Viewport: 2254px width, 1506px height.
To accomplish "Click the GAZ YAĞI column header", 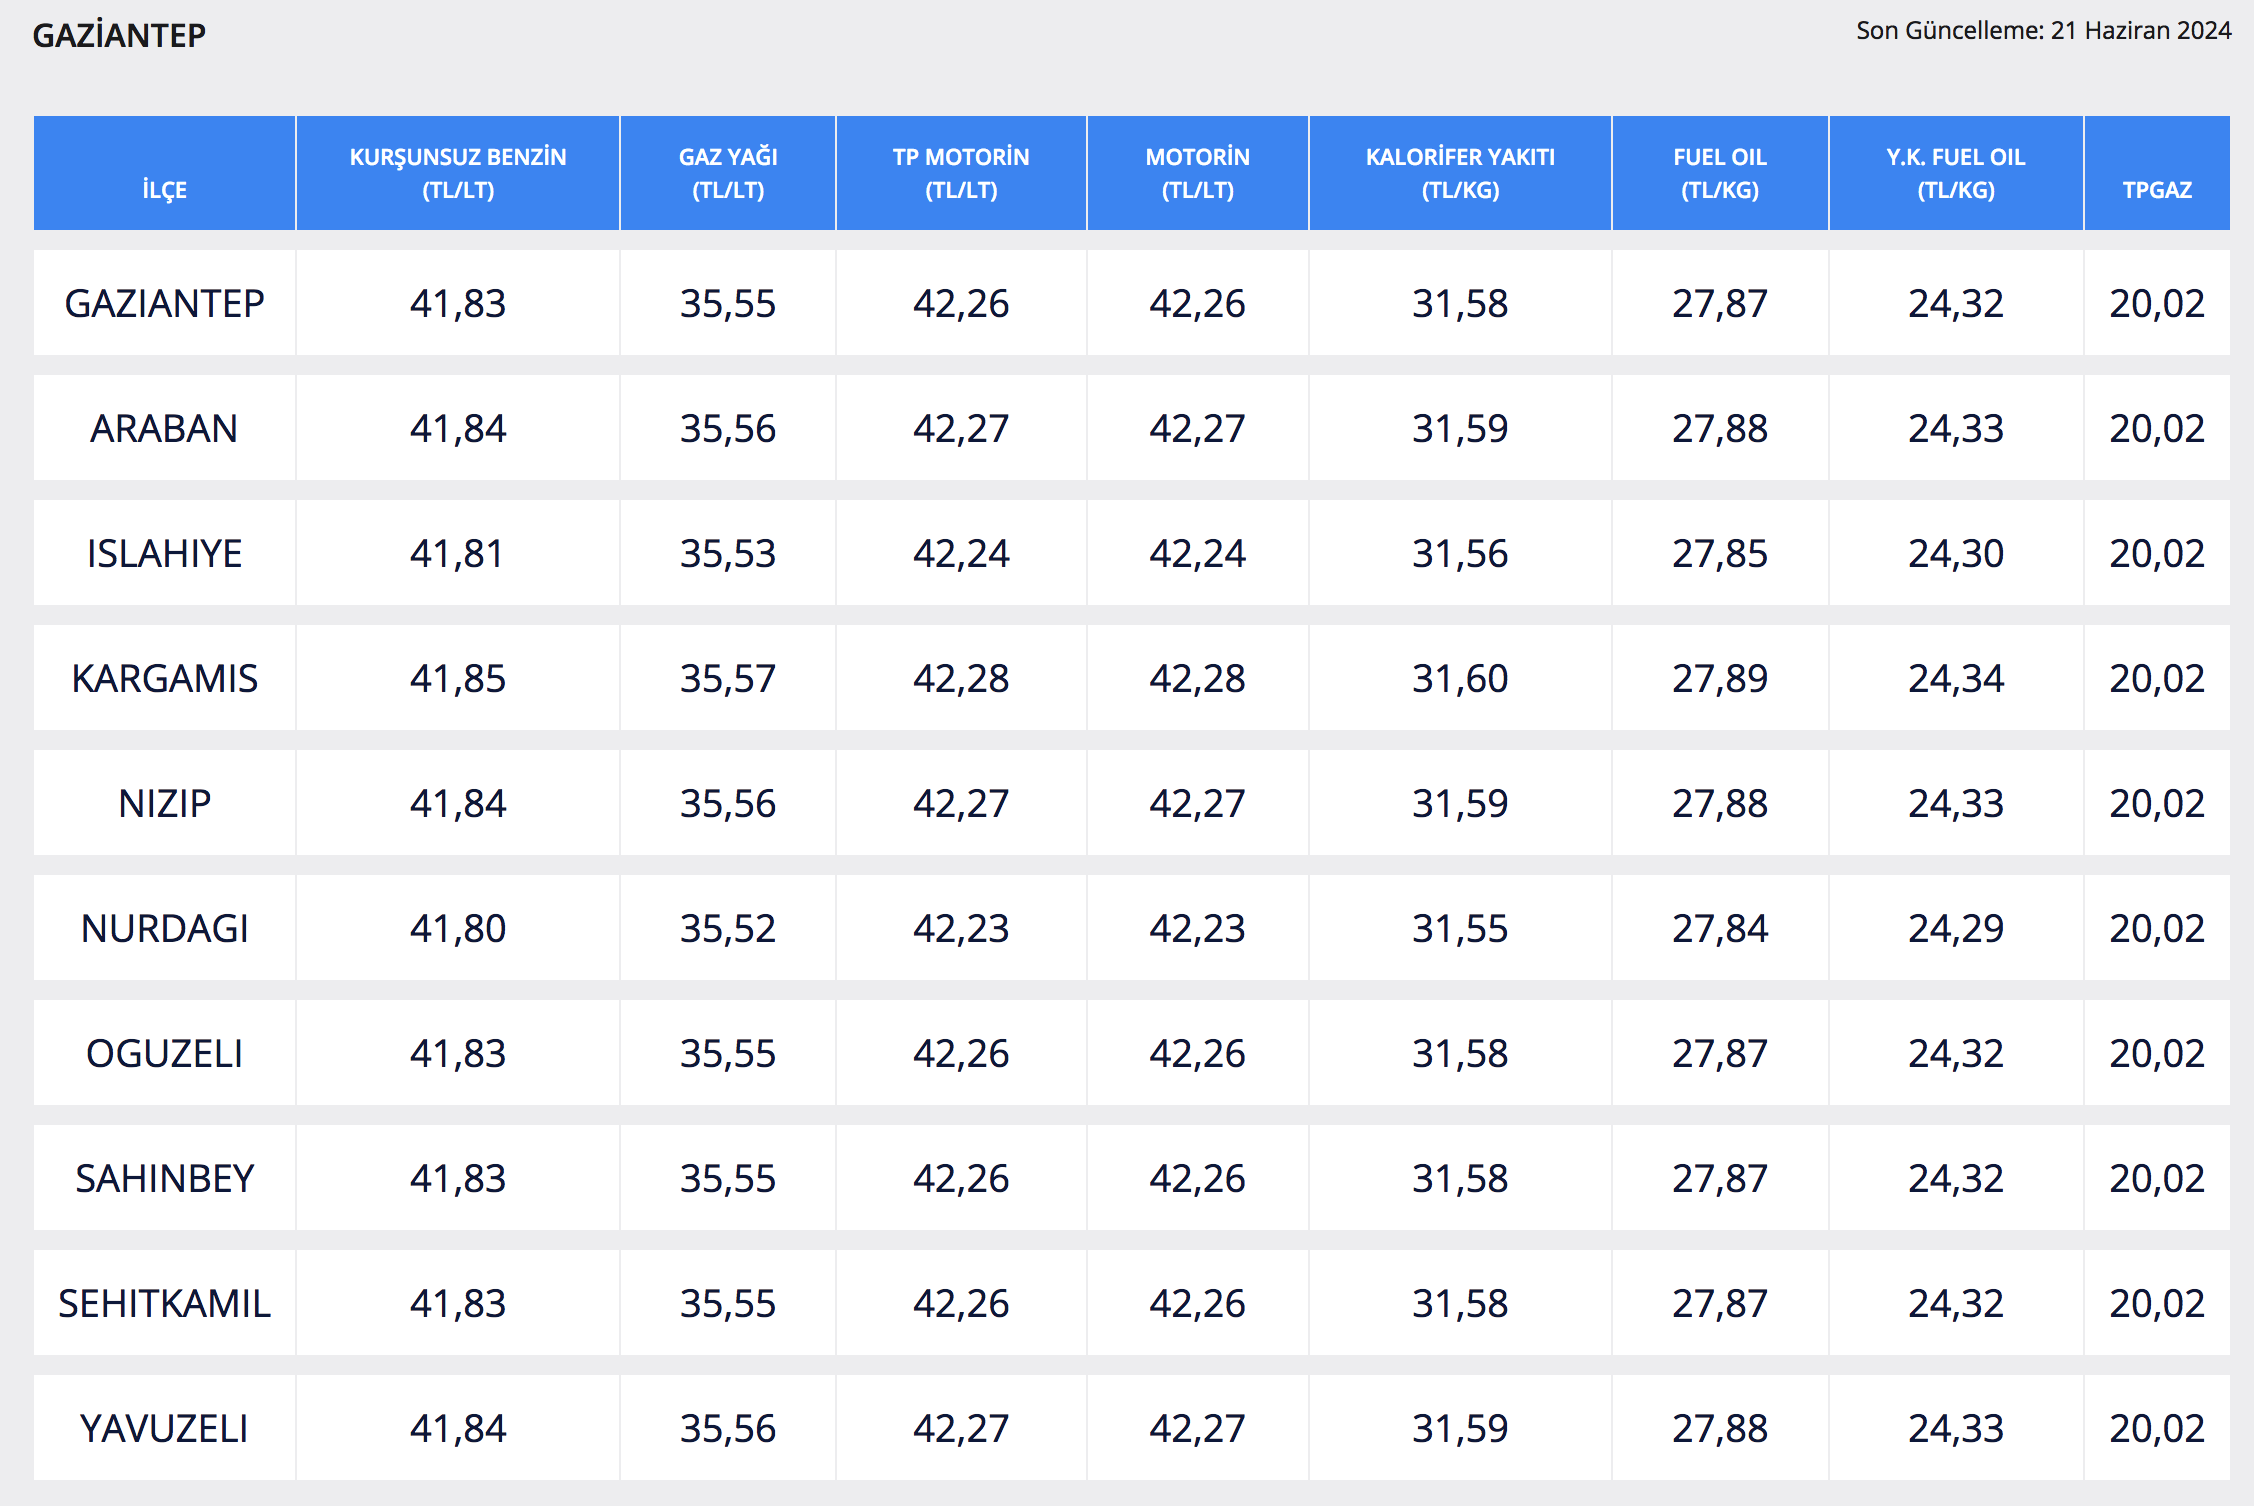I will click(728, 173).
